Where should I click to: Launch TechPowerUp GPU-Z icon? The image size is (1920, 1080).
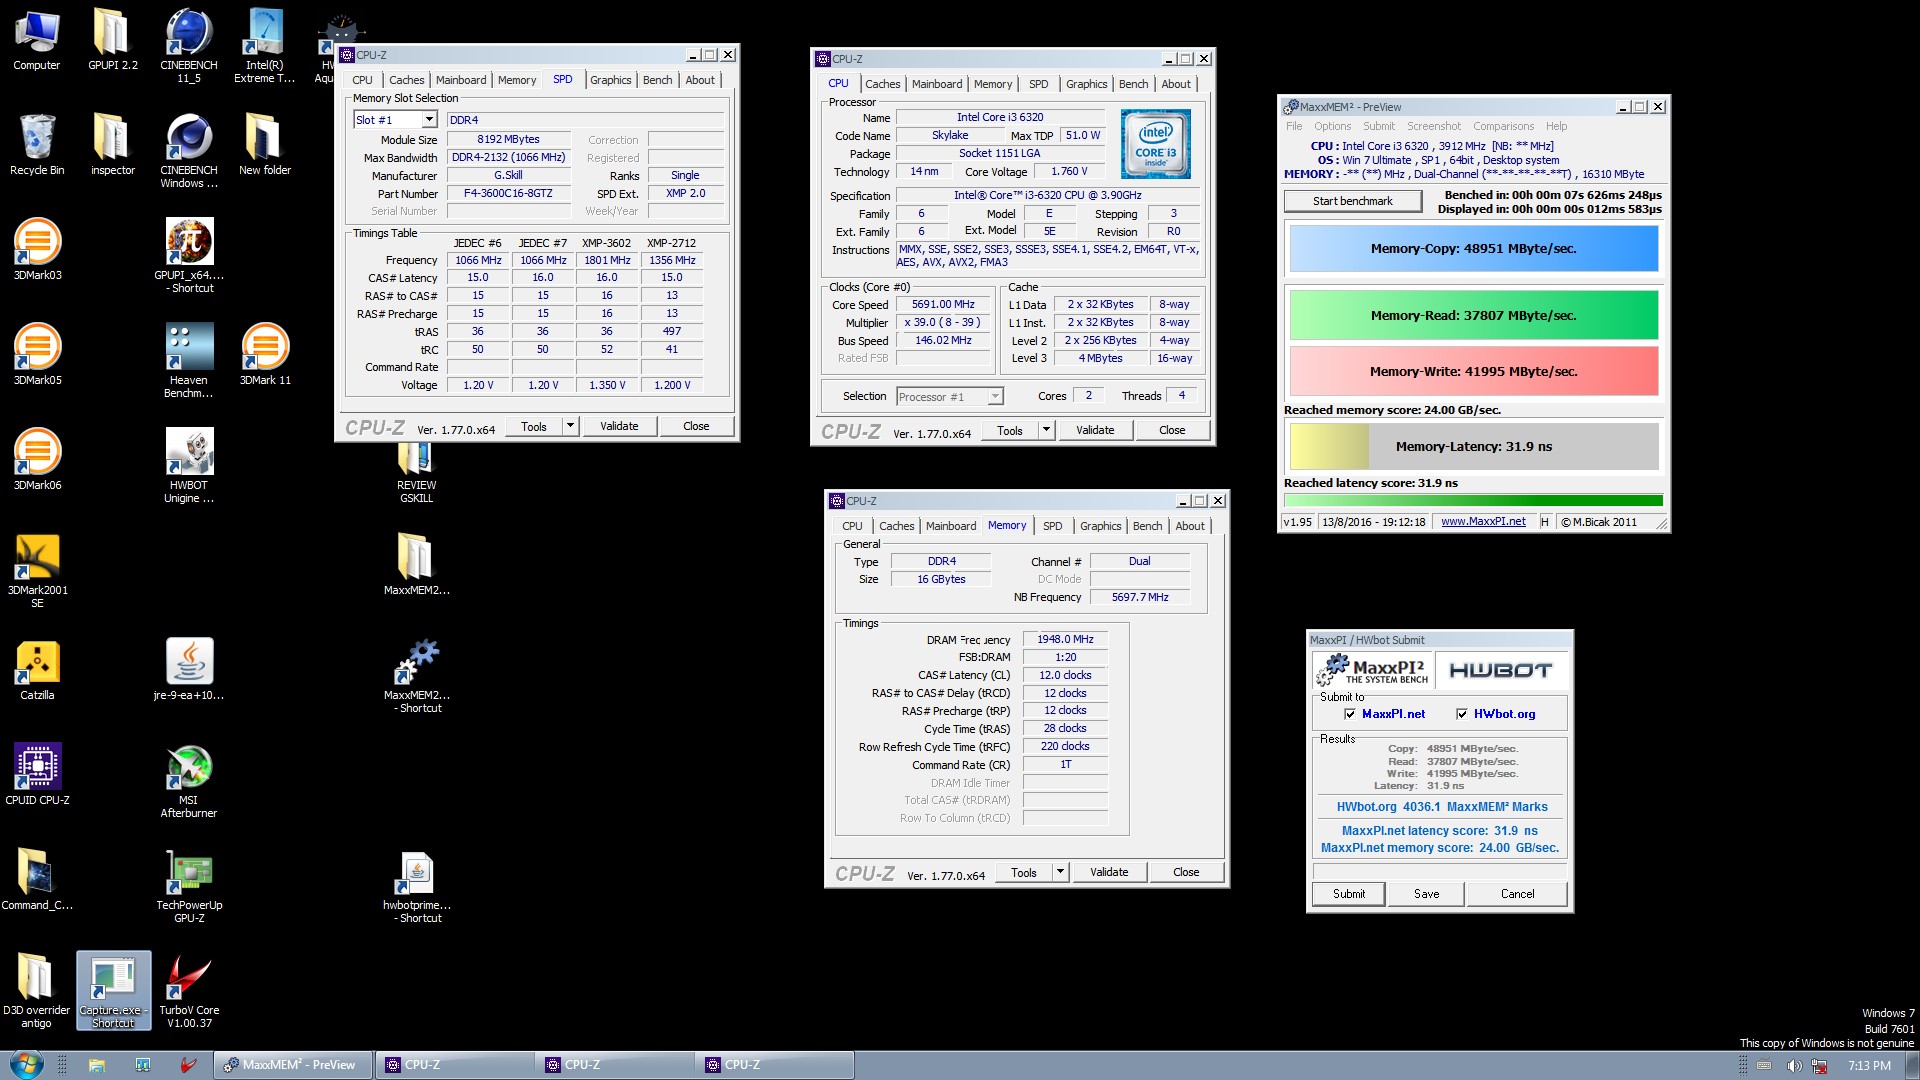coord(189,886)
